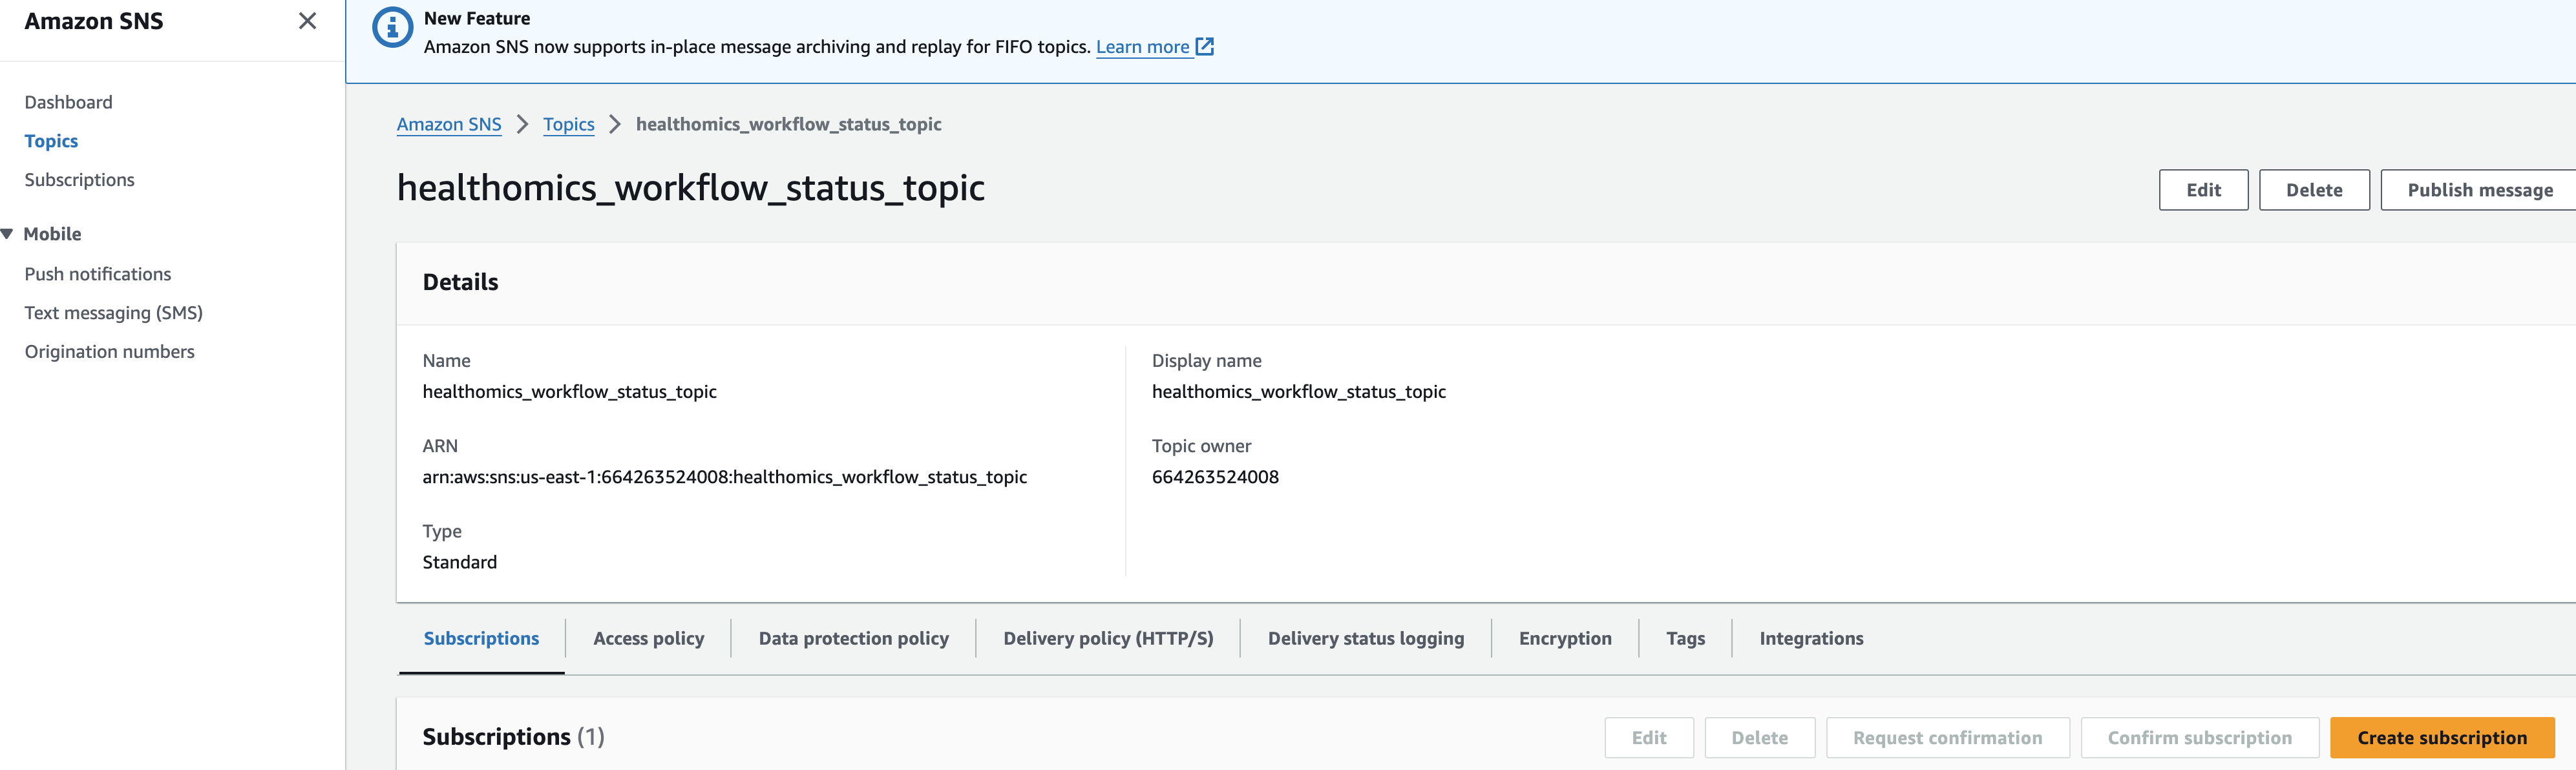Open Subscriptions in the sidebar
This screenshot has height=770, width=2576.
pos(79,180)
